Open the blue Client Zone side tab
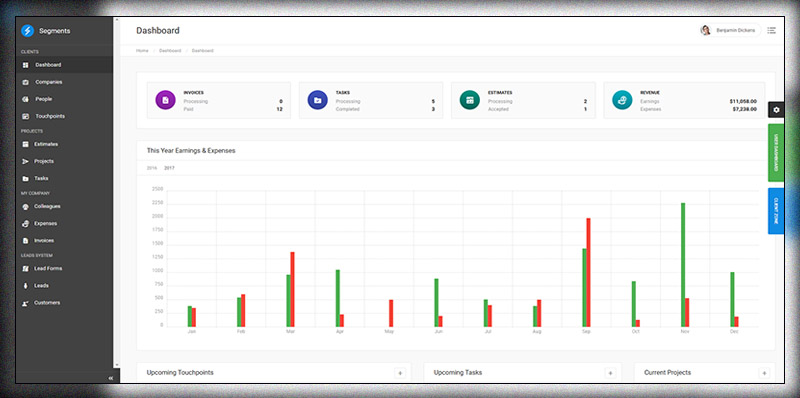This screenshot has height=398, width=800. [776, 211]
